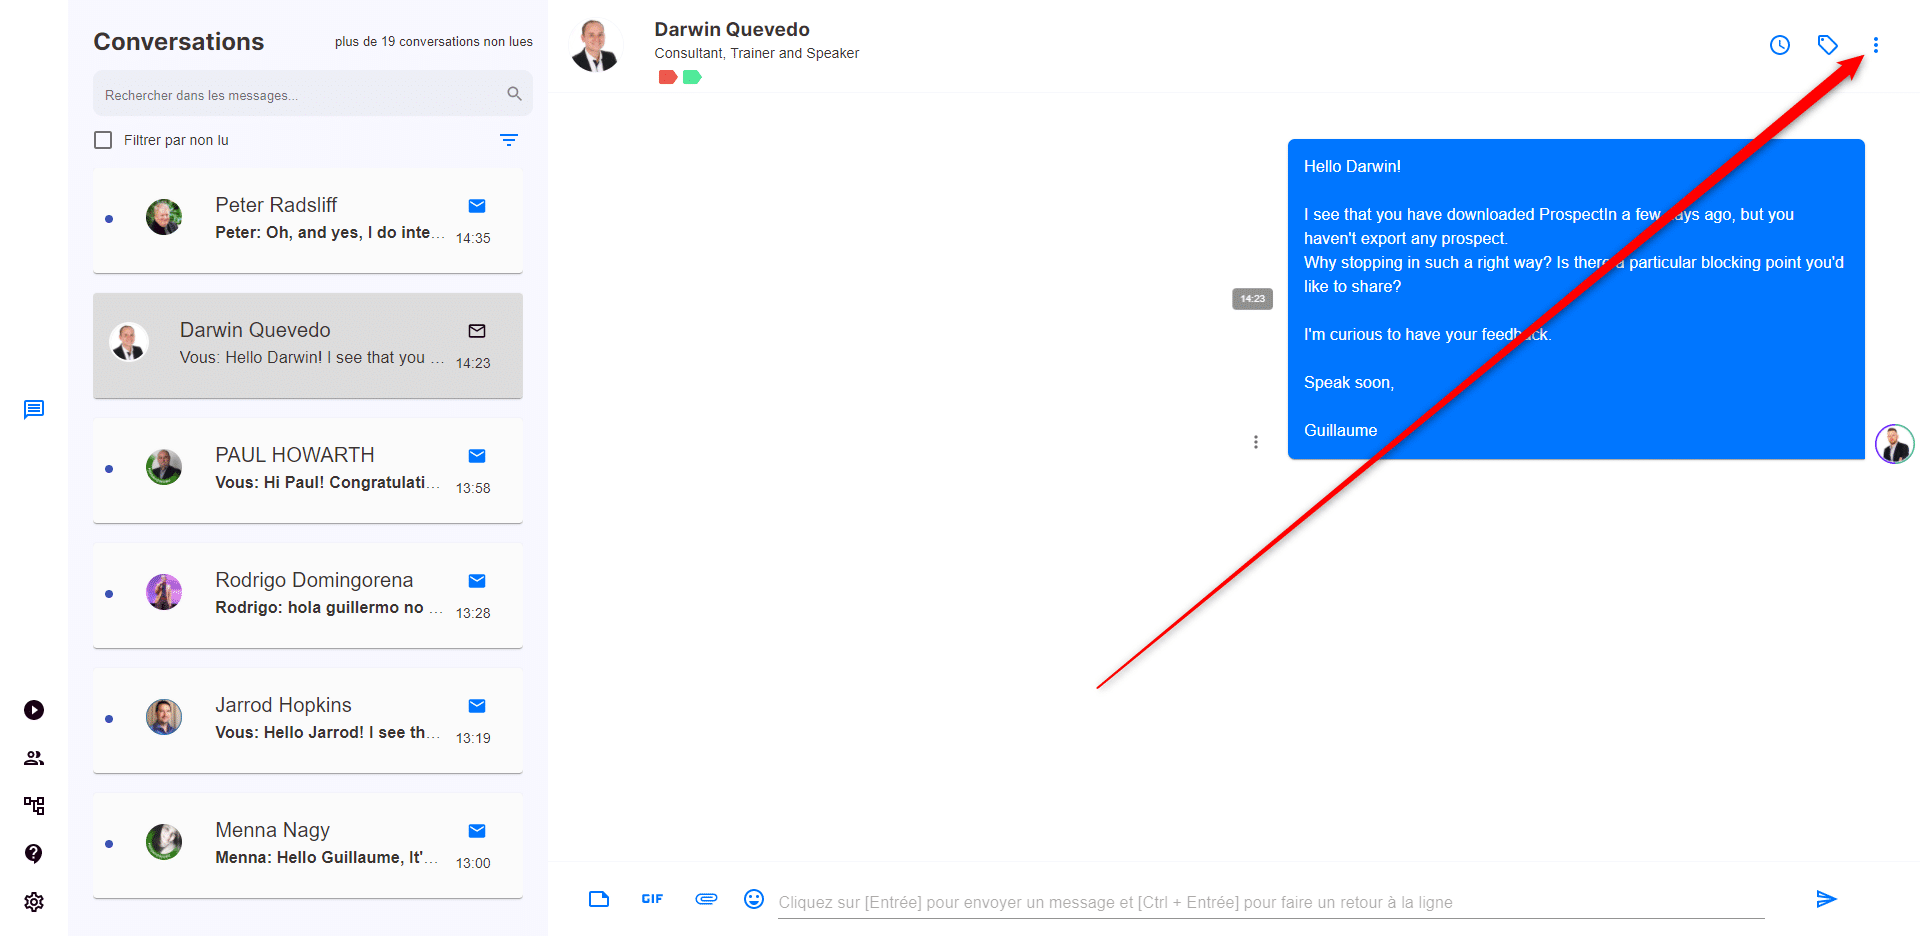The height and width of the screenshot is (937, 1920).
Task: Click the play tutorial icon in sidebar
Action: (x=34, y=710)
